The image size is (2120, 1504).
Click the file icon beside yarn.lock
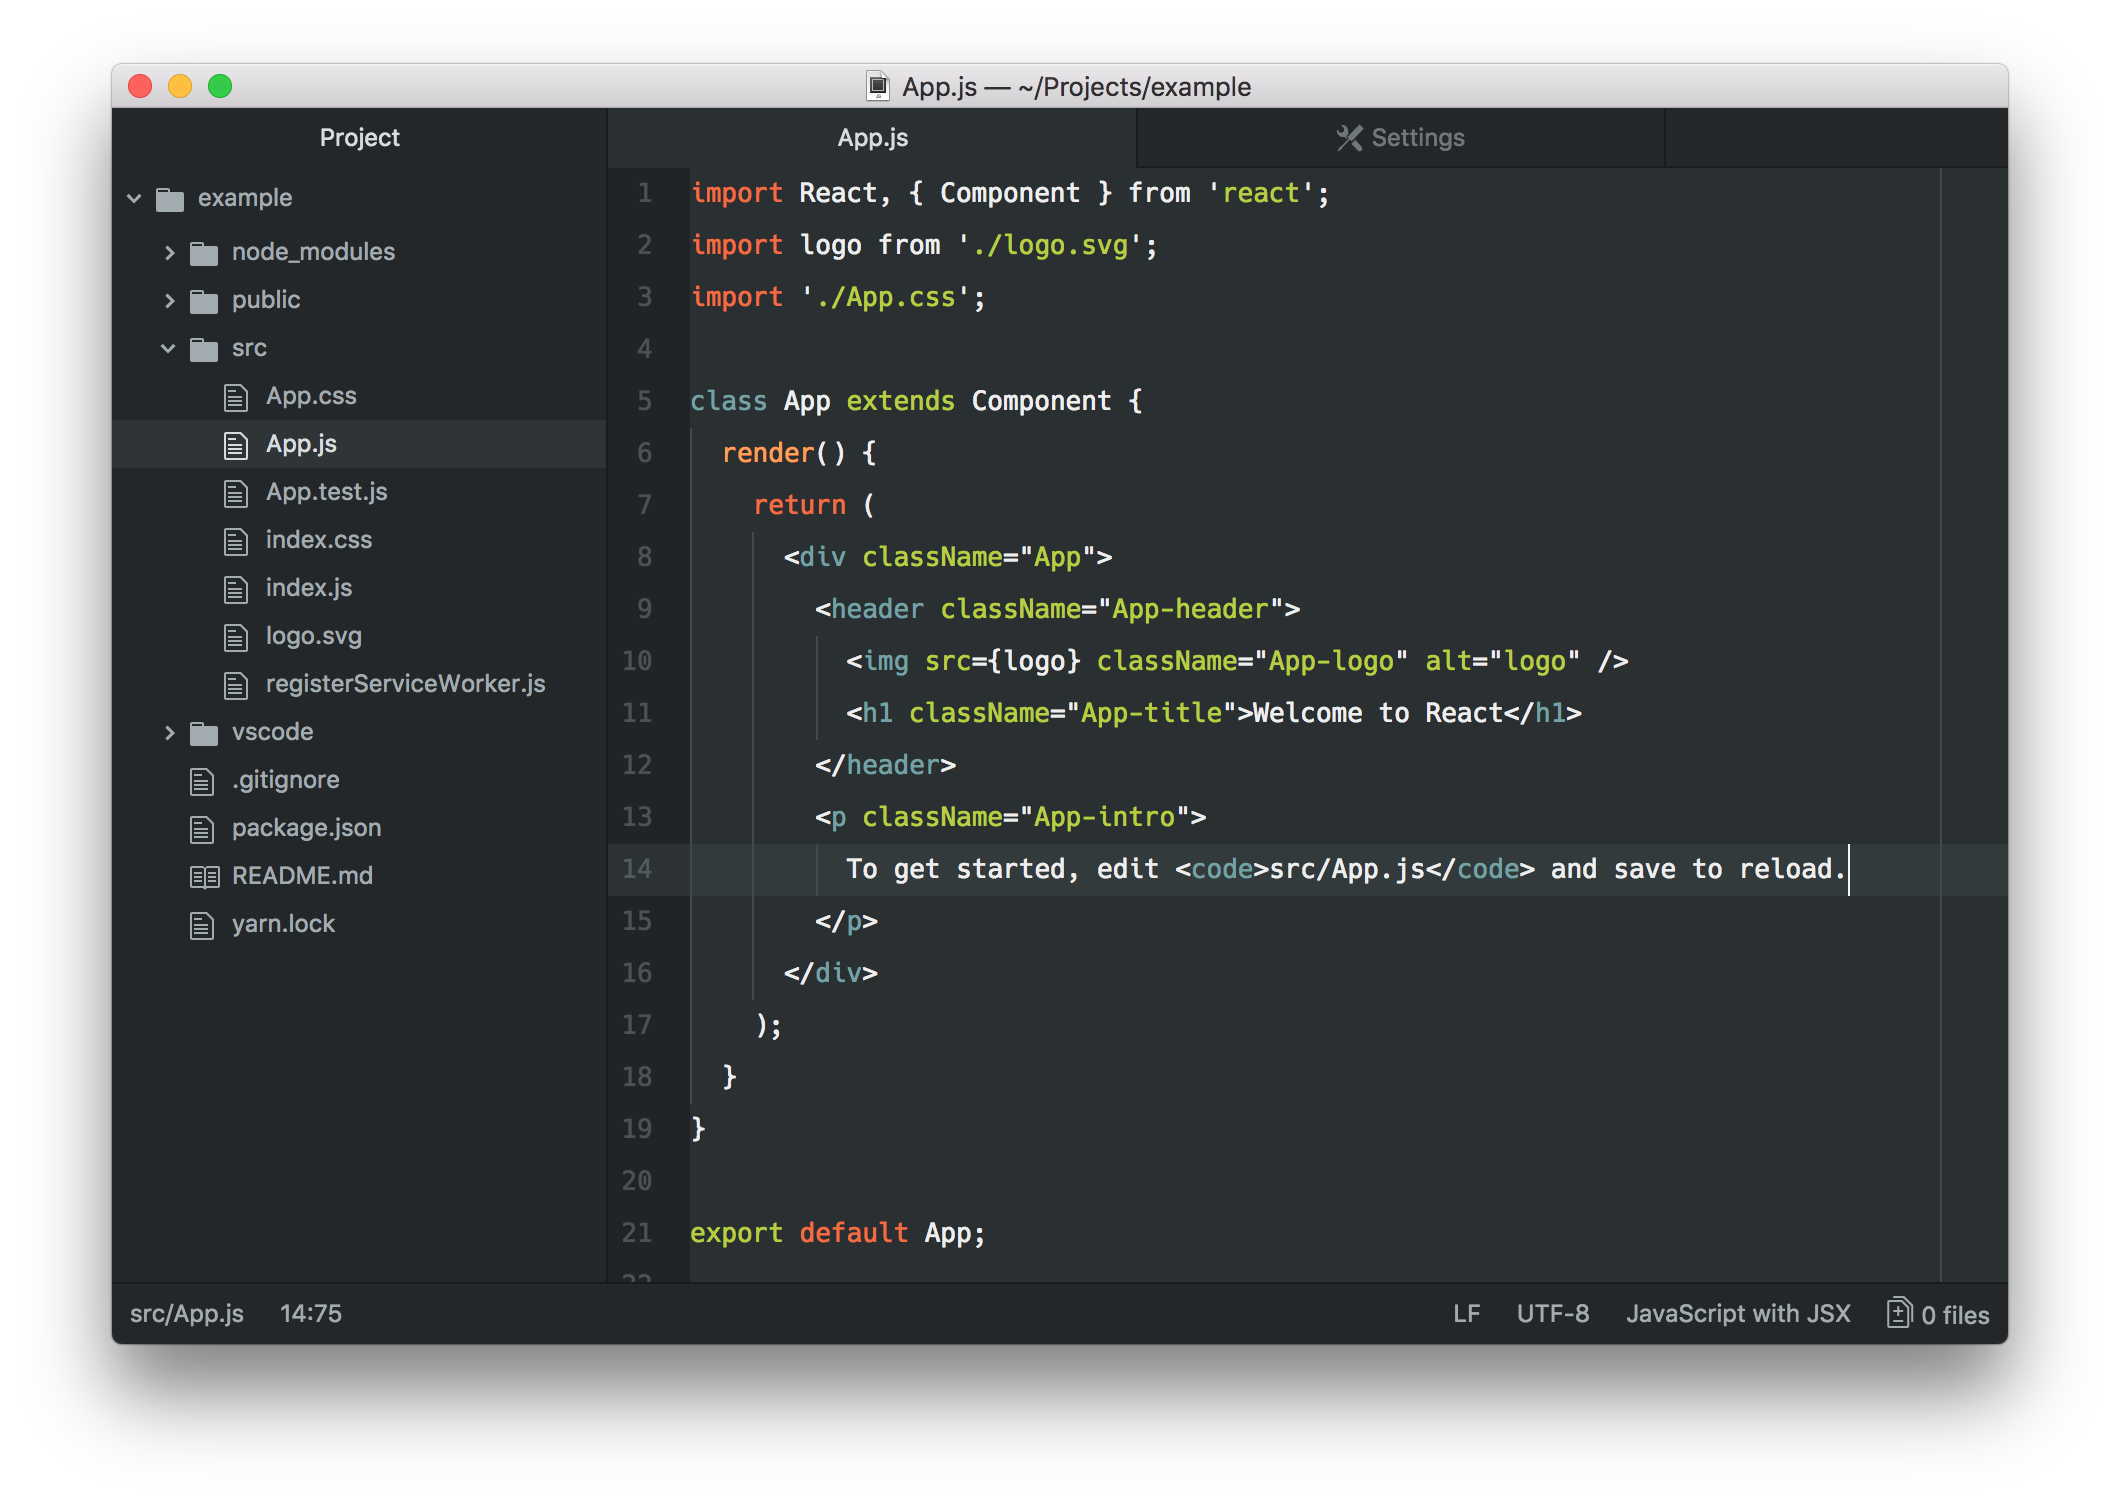pos(202,925)
